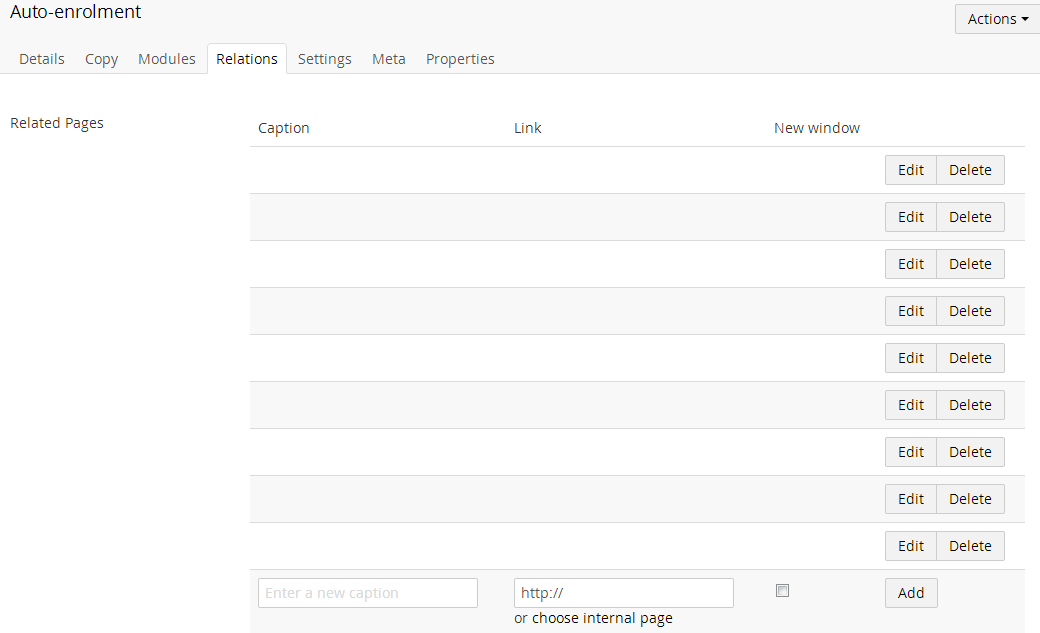This screenshot has width=1040, height=633.
Task: Open the Meta tab
Action: pyautogui.click(x=389, y=59)
